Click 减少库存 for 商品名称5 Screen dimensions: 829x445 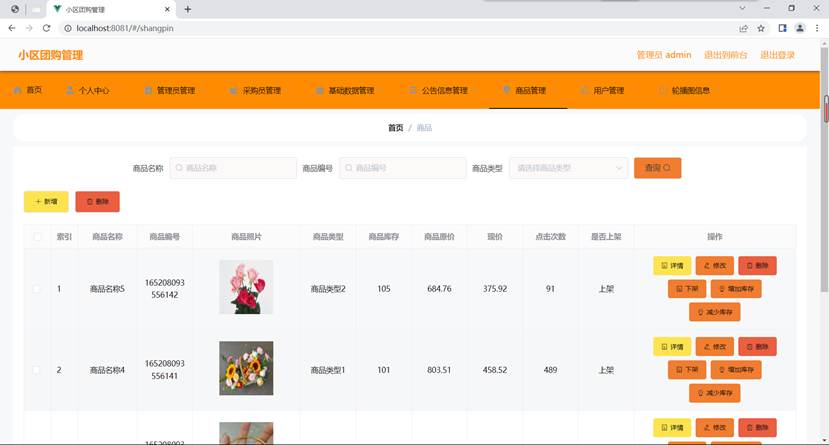[715, 312]
